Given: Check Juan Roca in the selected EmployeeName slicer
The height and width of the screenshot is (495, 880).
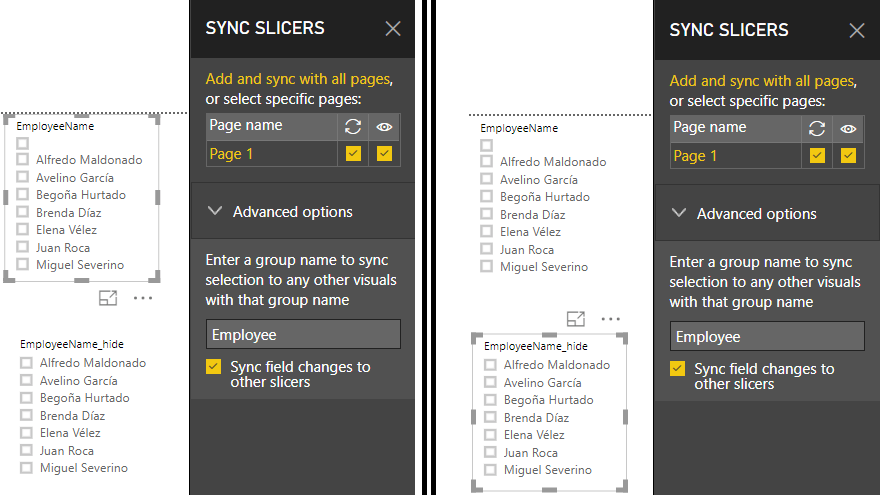Looking at the screenshot, I should click(23, 247).
